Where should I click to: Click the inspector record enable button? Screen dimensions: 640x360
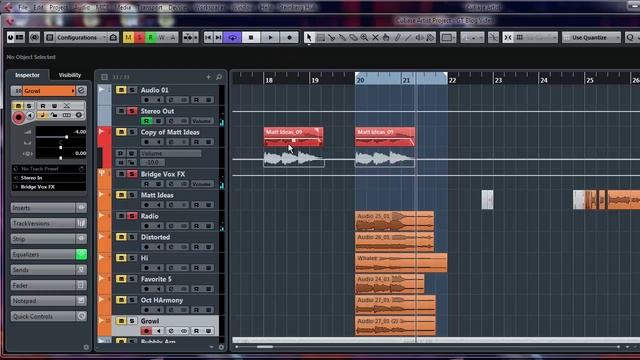click(x=18, y=118)
